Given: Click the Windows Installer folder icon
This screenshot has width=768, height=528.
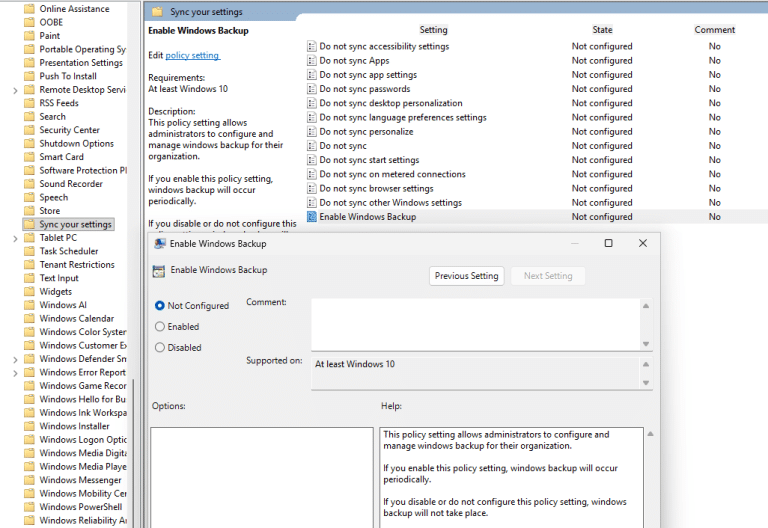Looking at the screenshot, I should tap(29, 426).
